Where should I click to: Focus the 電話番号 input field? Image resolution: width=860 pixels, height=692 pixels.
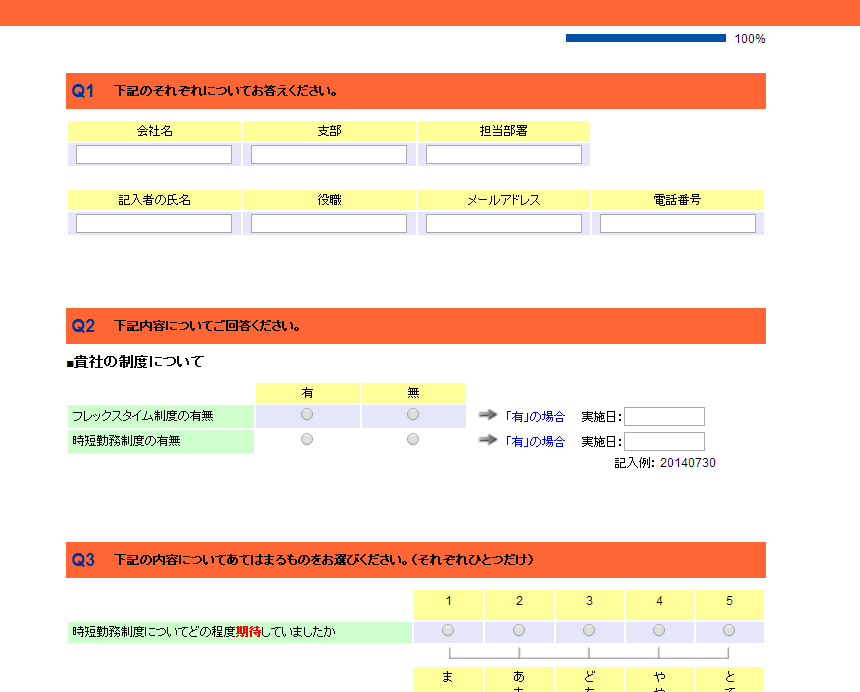[678, 224]
